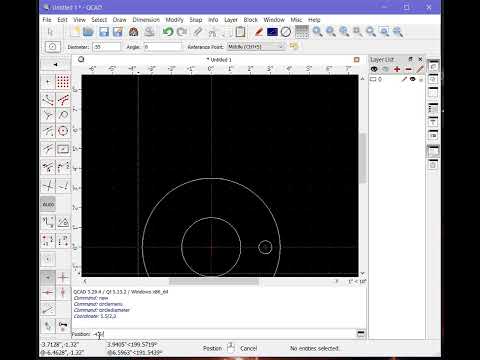Open the Dimension menu
This screenshot has height=360, width=480.
pyautogui.click(x=146, y=20)
